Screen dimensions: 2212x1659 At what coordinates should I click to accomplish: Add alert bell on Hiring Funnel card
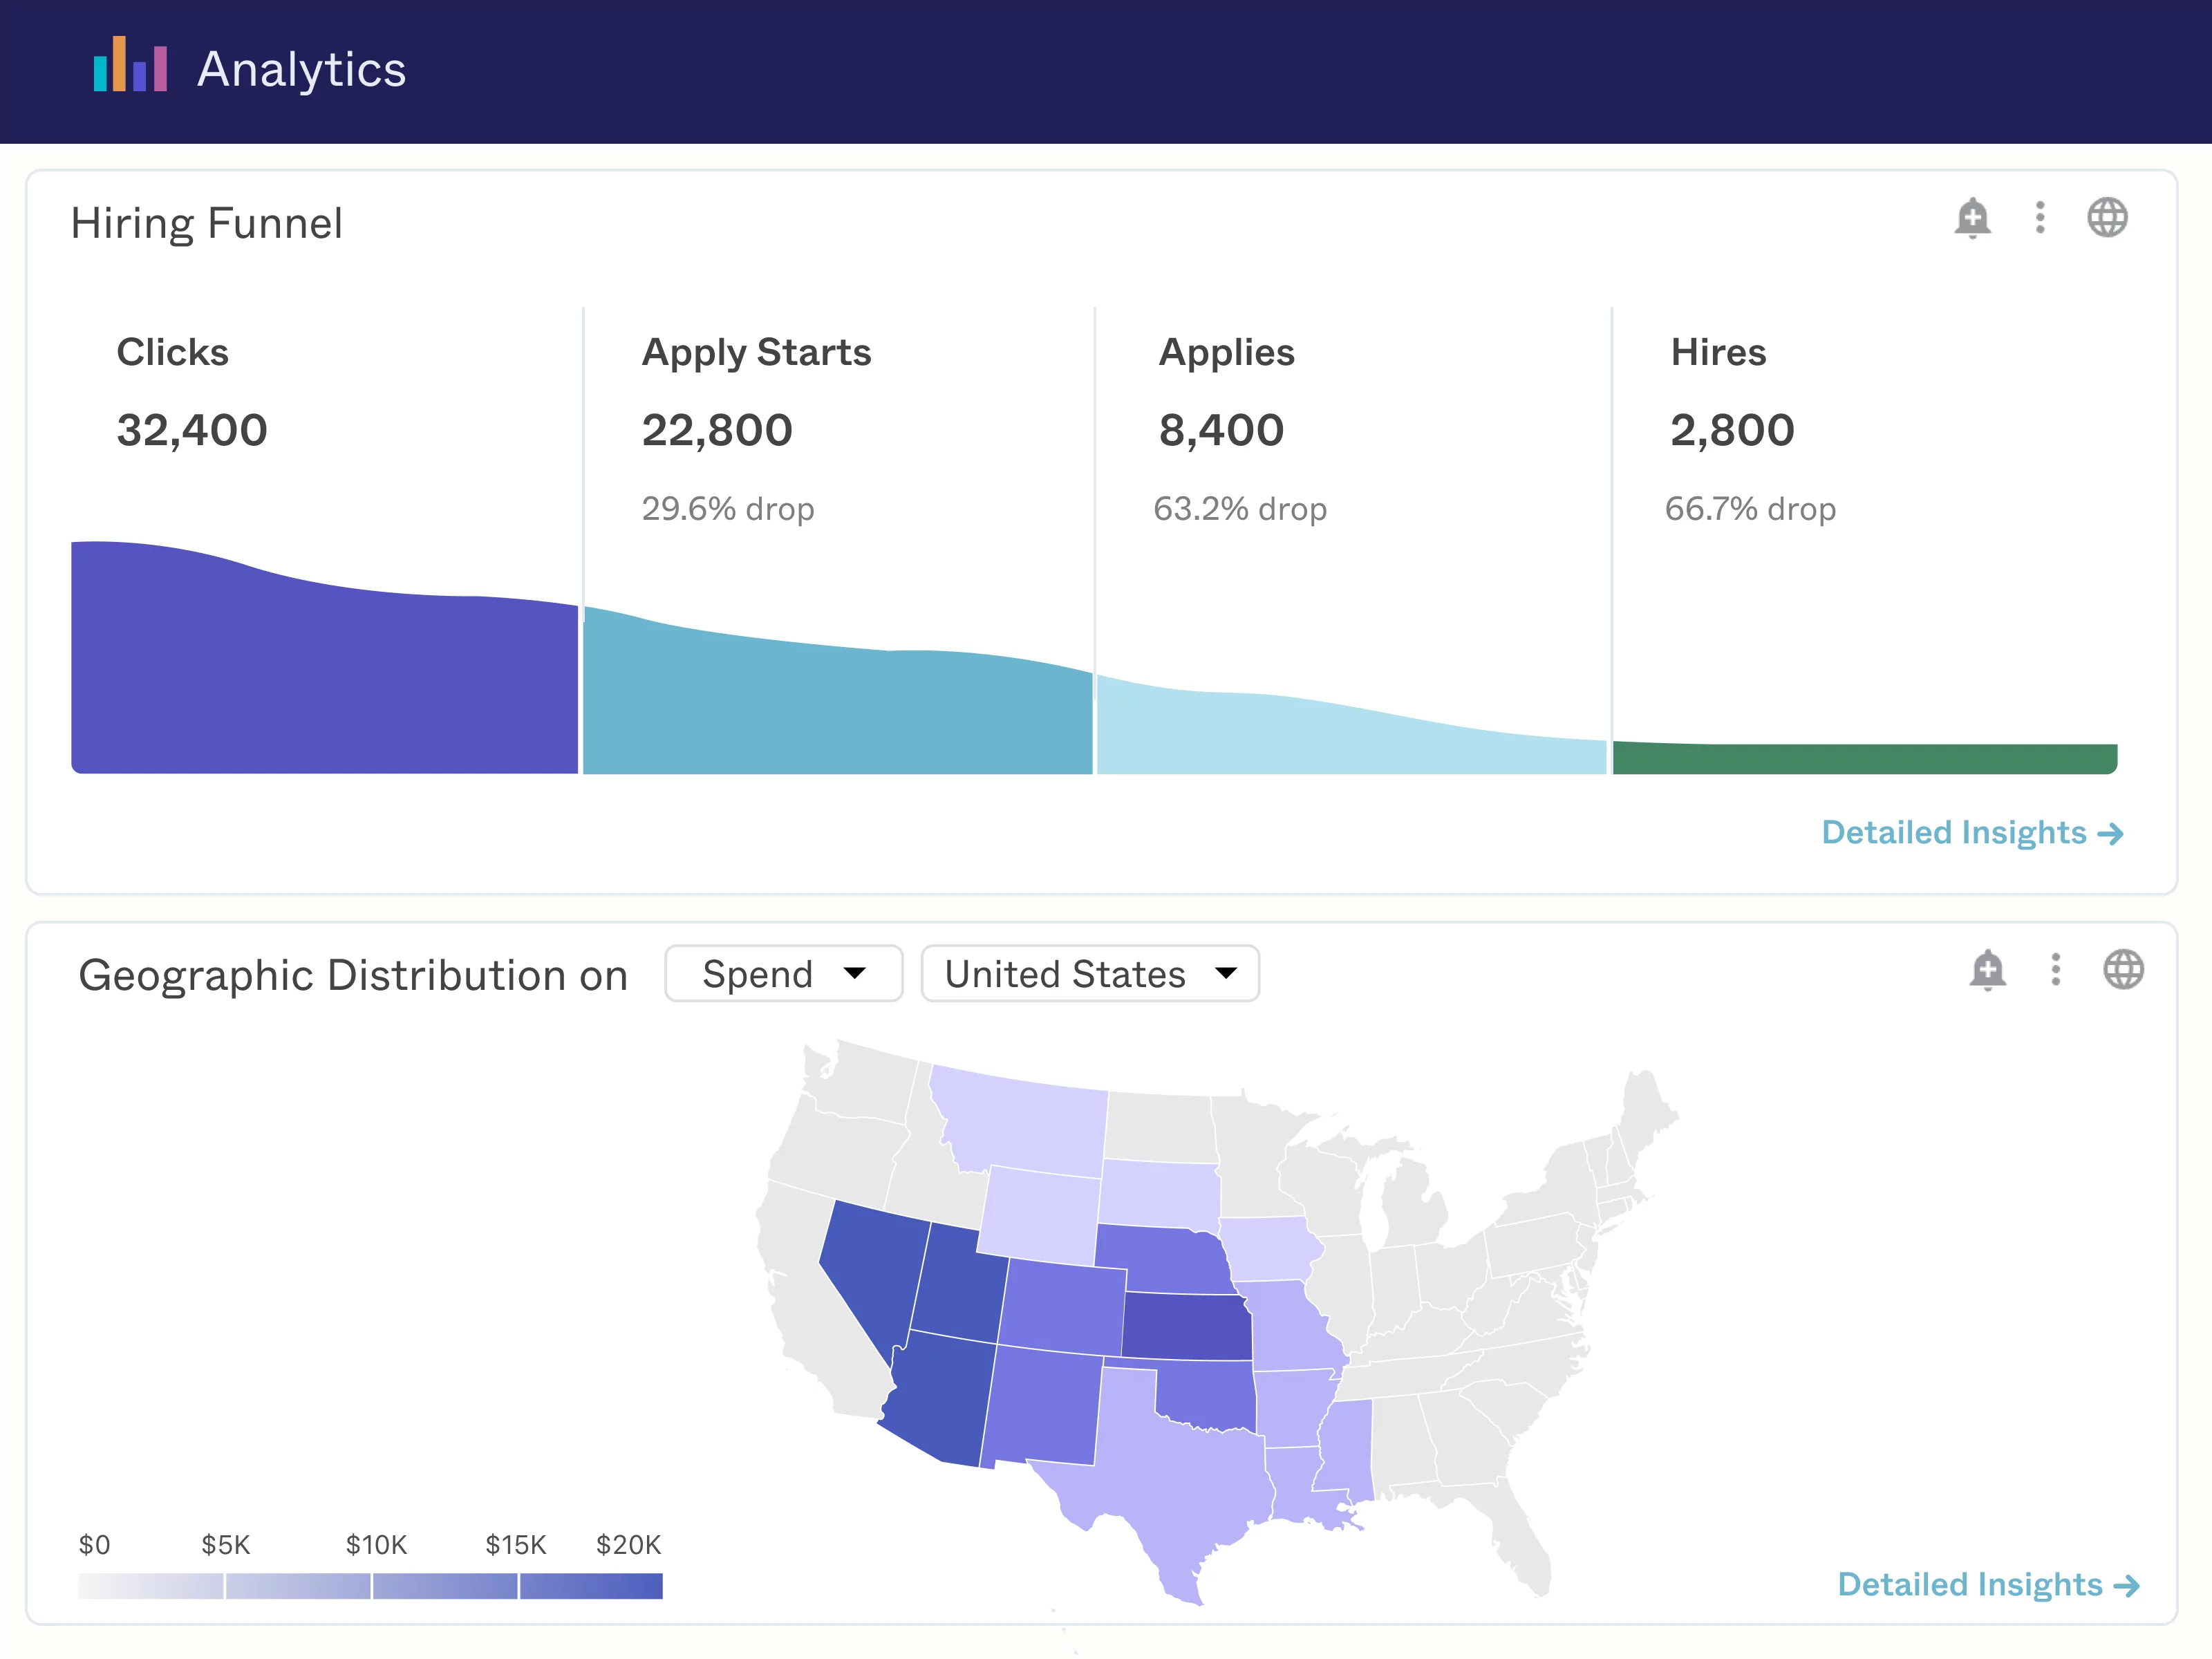(x=1972, y=218)
